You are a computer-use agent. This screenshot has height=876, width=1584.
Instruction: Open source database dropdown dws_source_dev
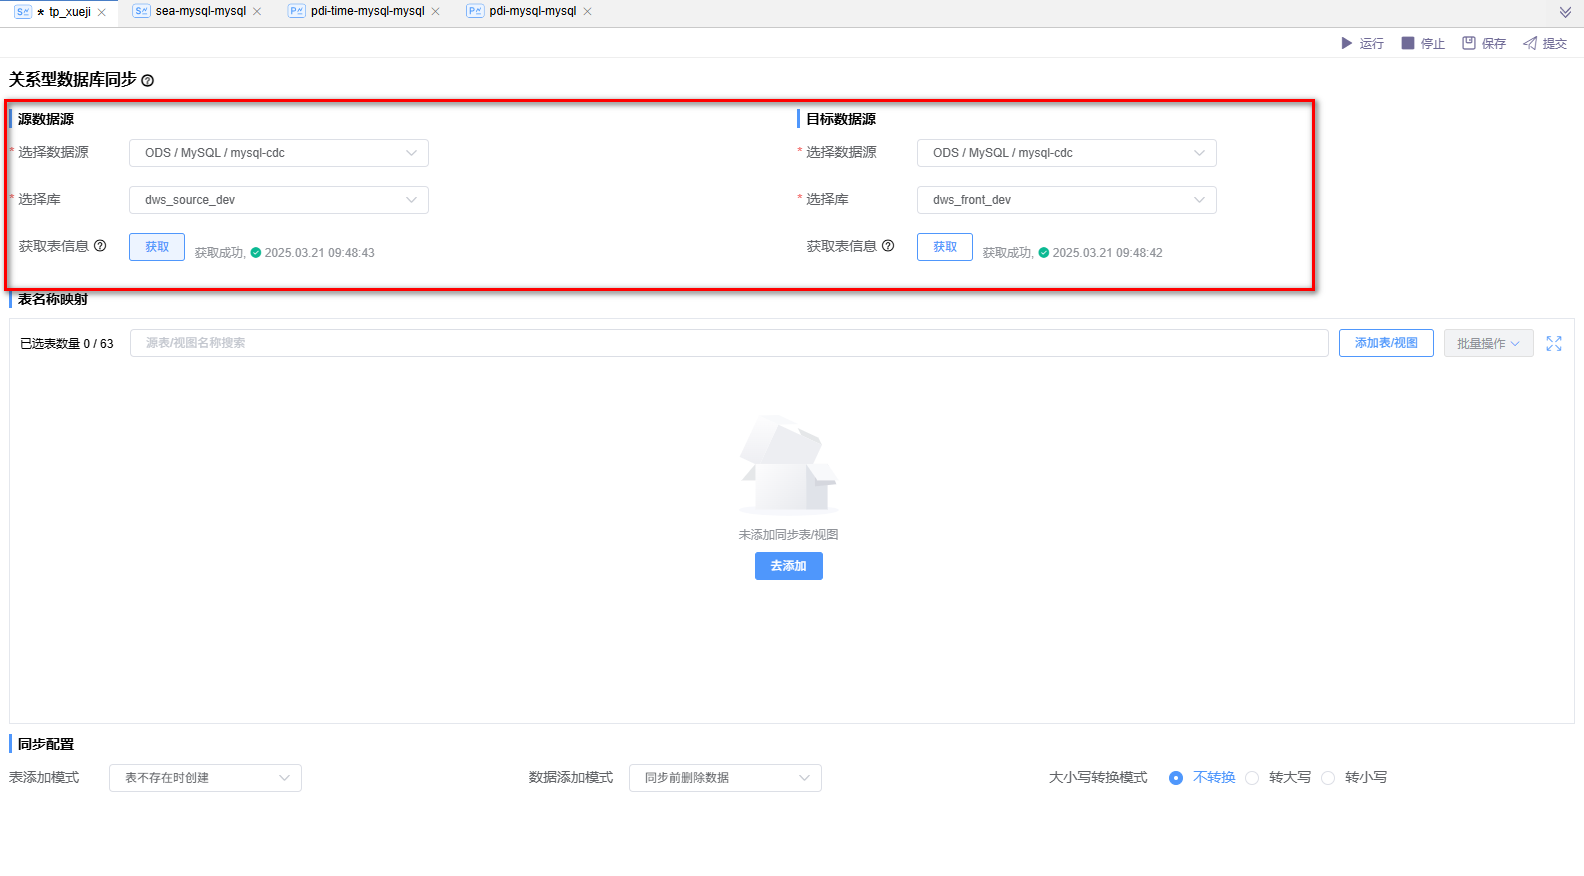click(278, 200)
